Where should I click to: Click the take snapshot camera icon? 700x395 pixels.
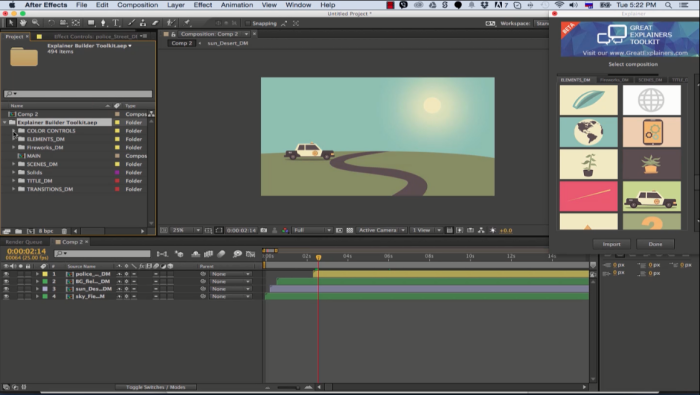264,230
